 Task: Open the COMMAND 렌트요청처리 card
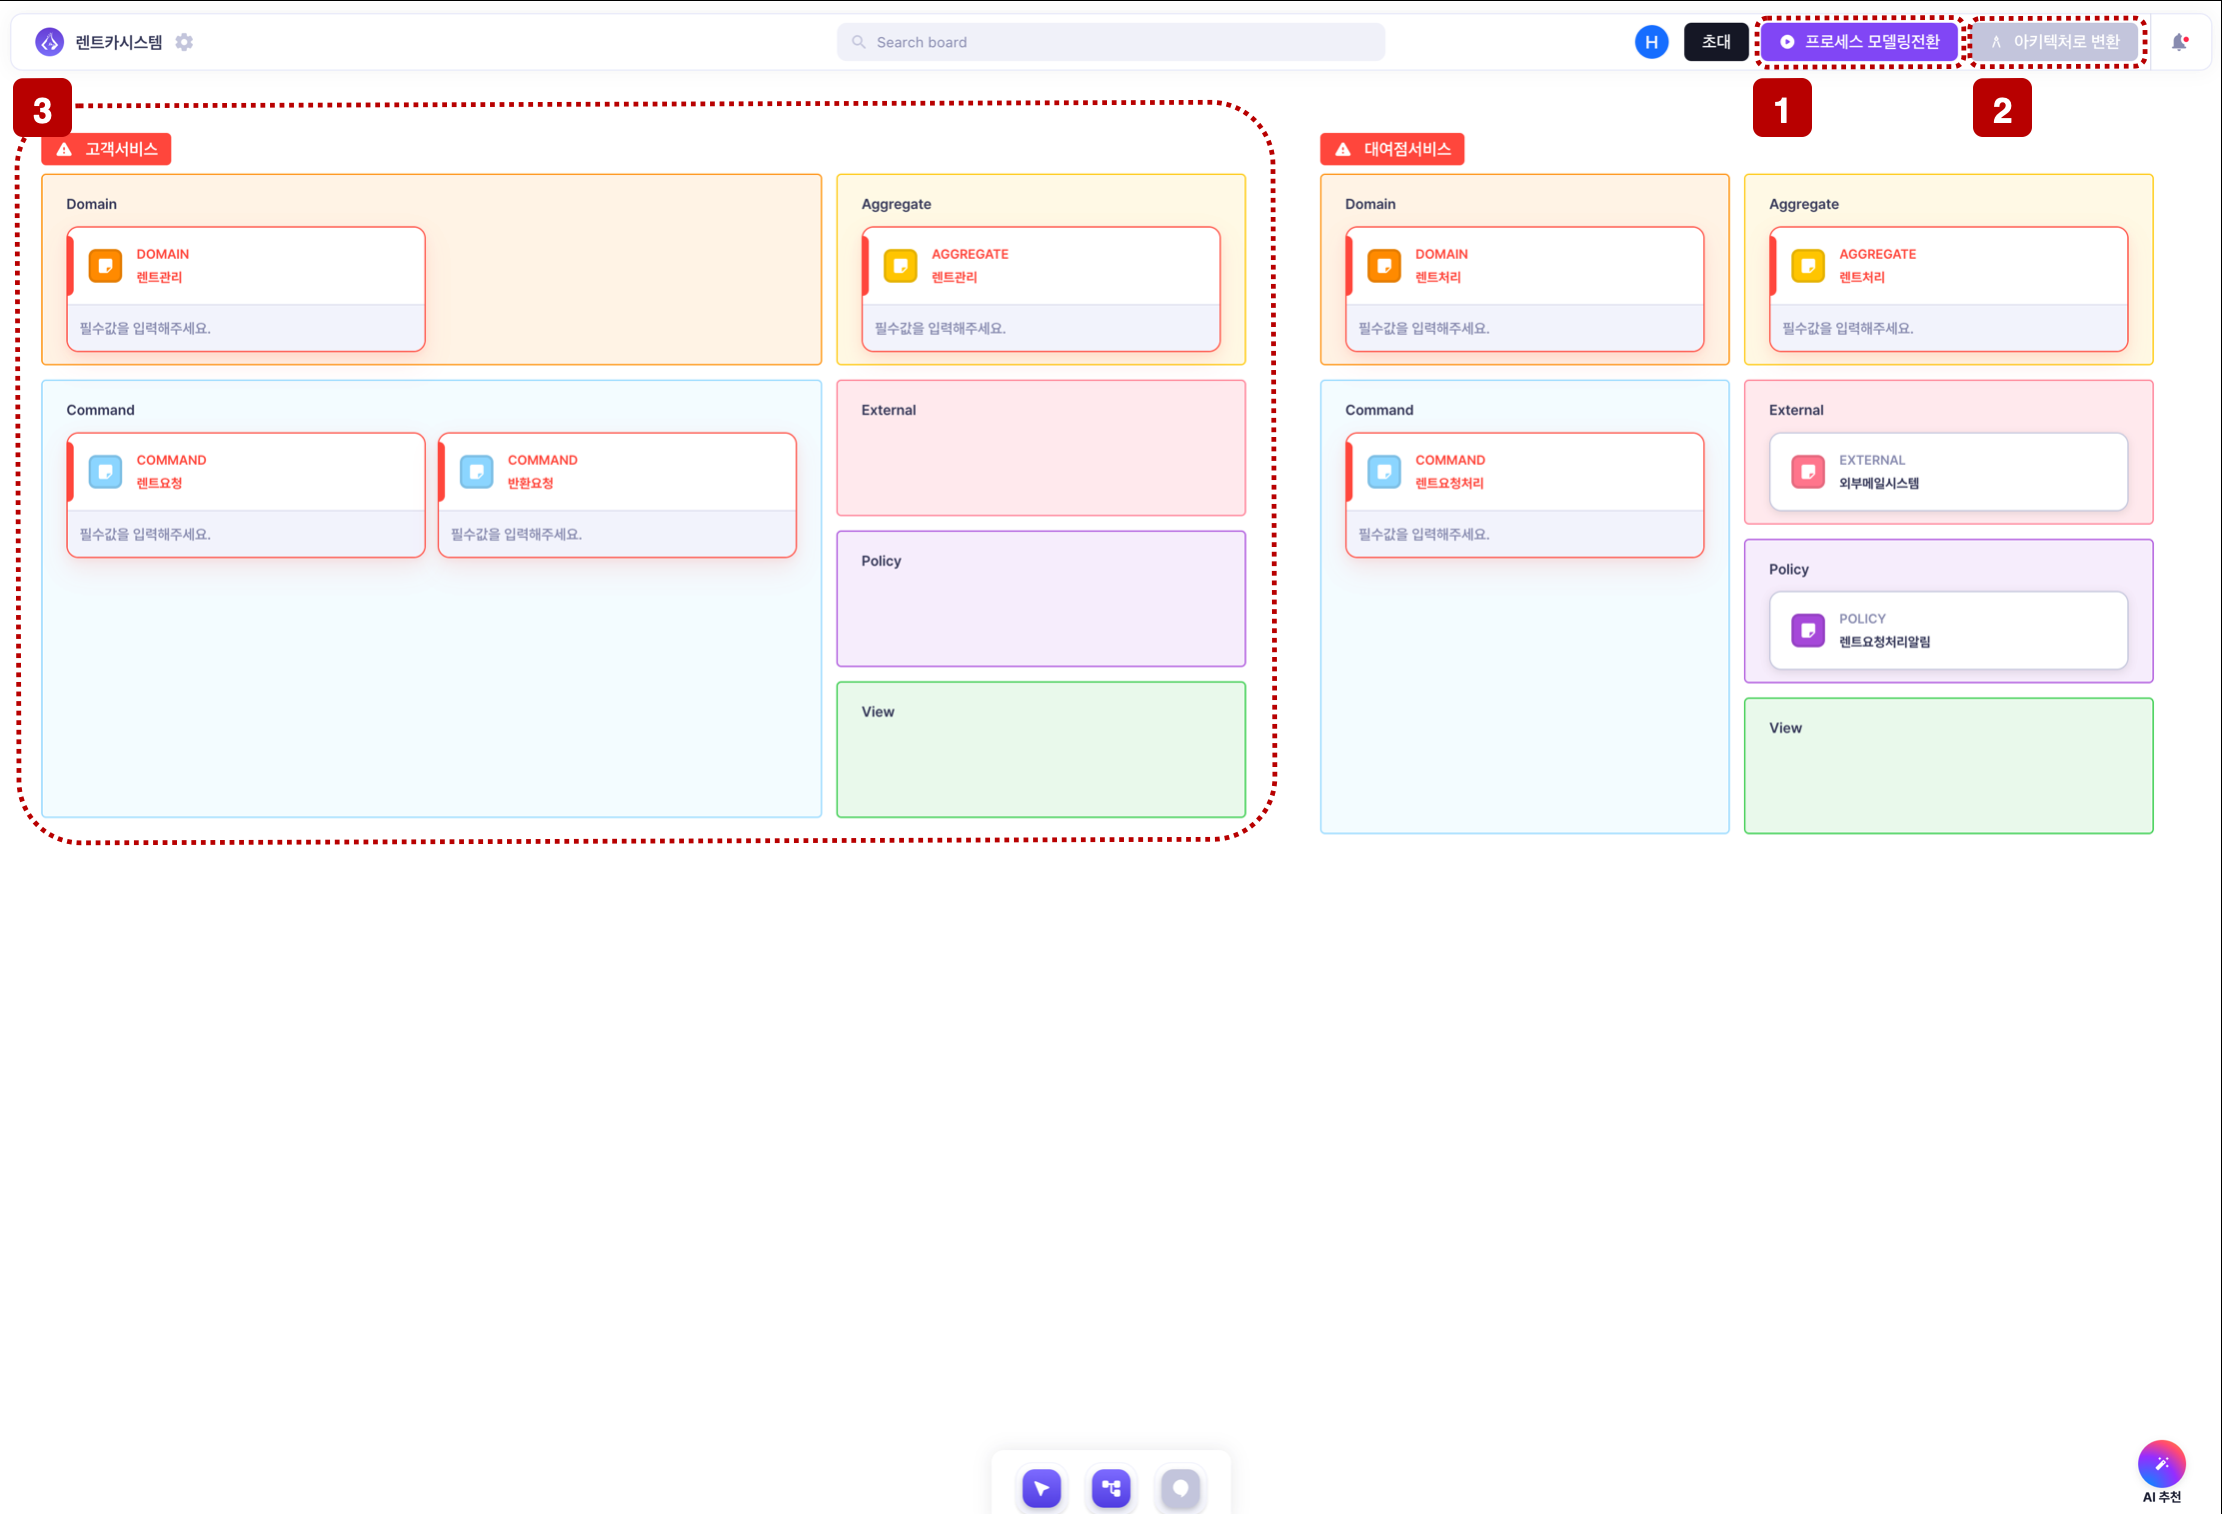point(1524,495)
